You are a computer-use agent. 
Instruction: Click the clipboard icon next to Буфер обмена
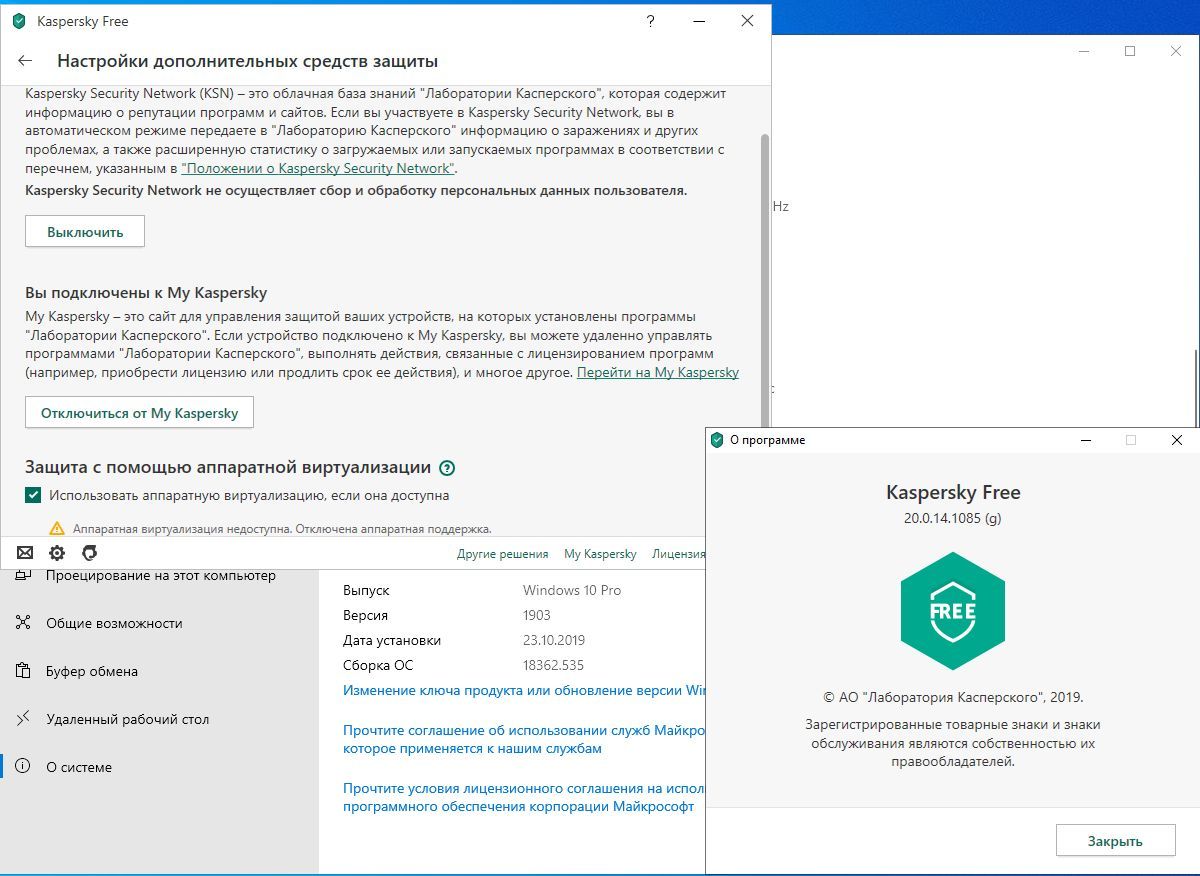tap(24, 671)
